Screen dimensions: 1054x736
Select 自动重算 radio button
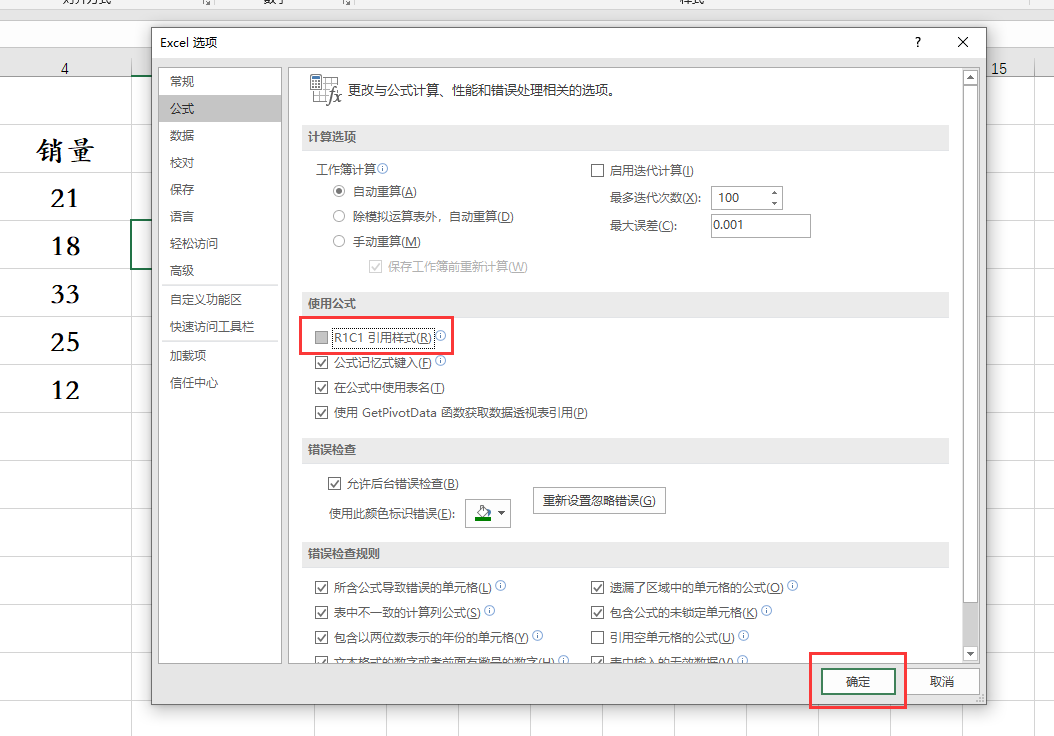click(339, 192)
